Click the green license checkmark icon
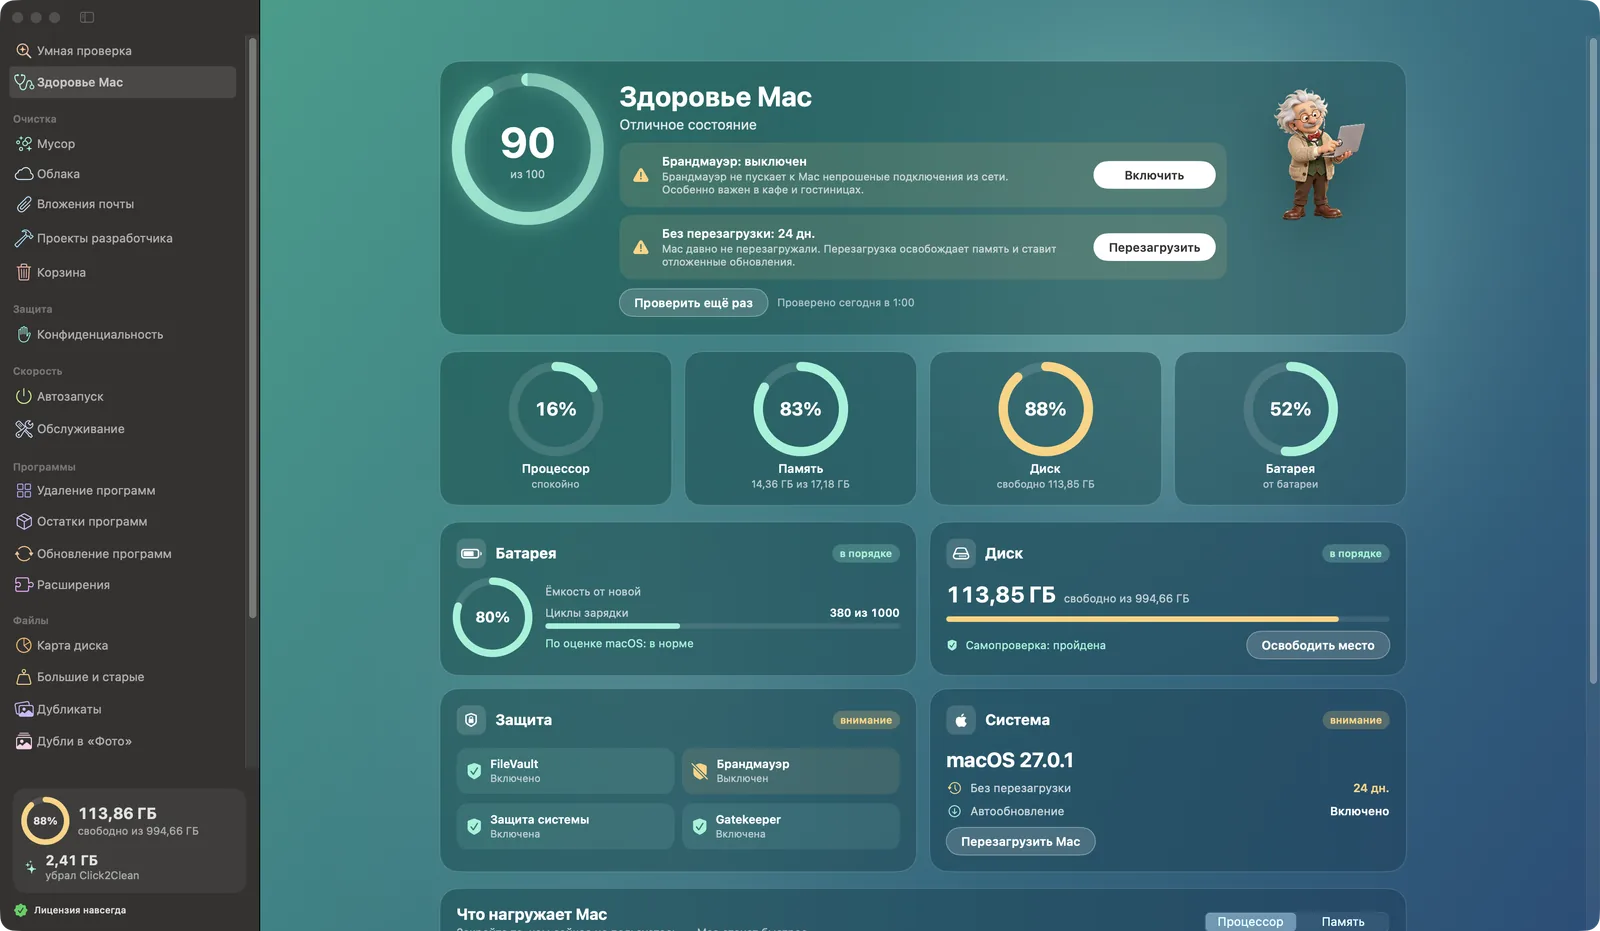The image size is (1600, 931). click(21, 910)
